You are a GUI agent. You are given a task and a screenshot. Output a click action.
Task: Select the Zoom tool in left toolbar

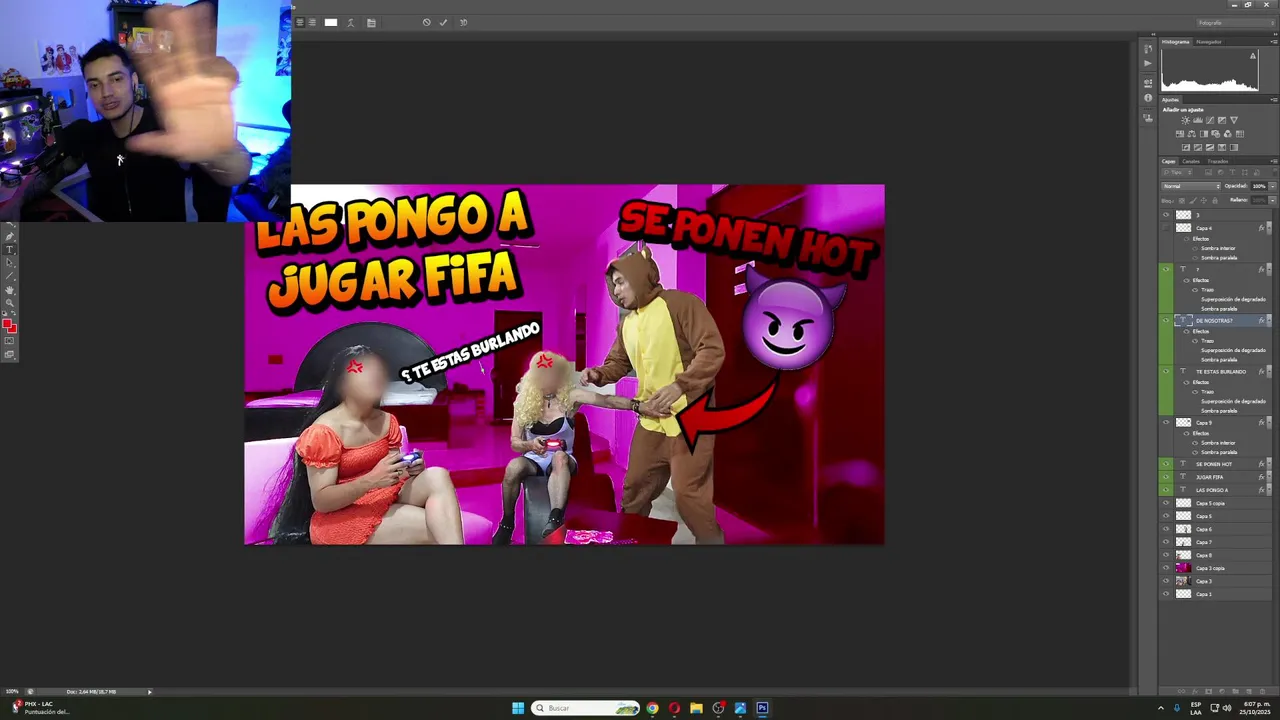(x=9, y=303)
